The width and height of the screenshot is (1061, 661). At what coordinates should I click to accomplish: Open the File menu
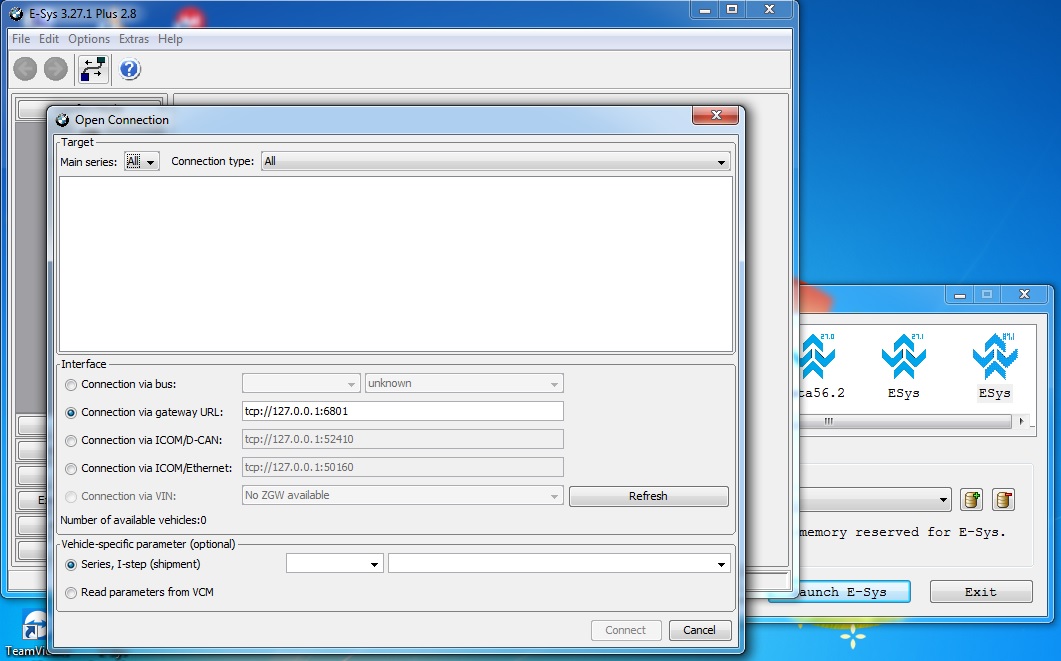[21, 39]
